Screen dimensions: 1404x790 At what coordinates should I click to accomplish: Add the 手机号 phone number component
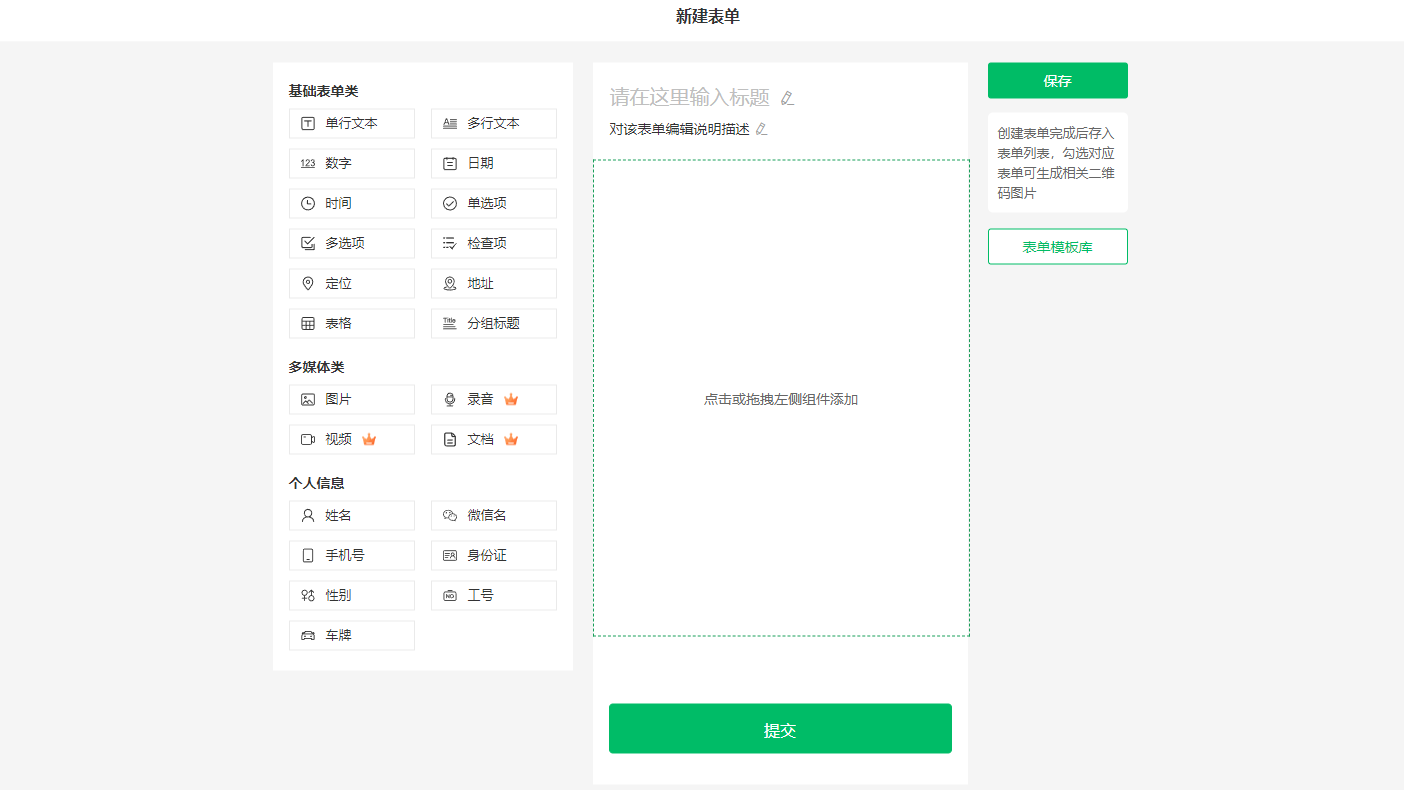[351, 555]
